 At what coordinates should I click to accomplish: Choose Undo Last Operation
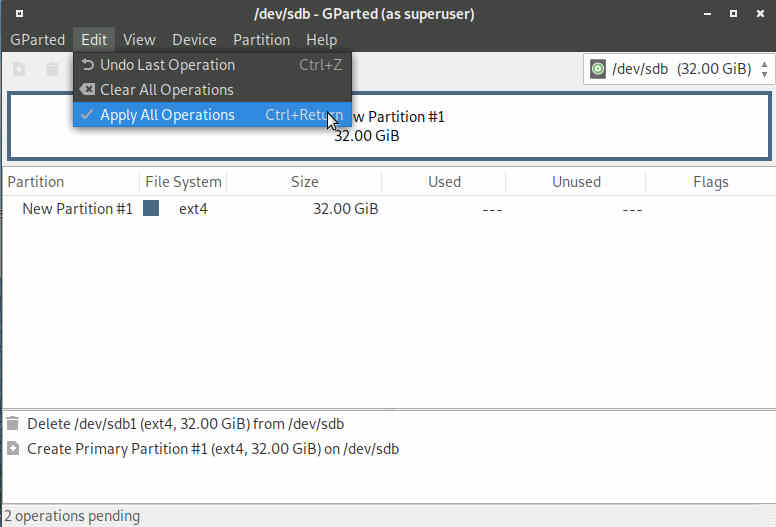click(212, 65)
